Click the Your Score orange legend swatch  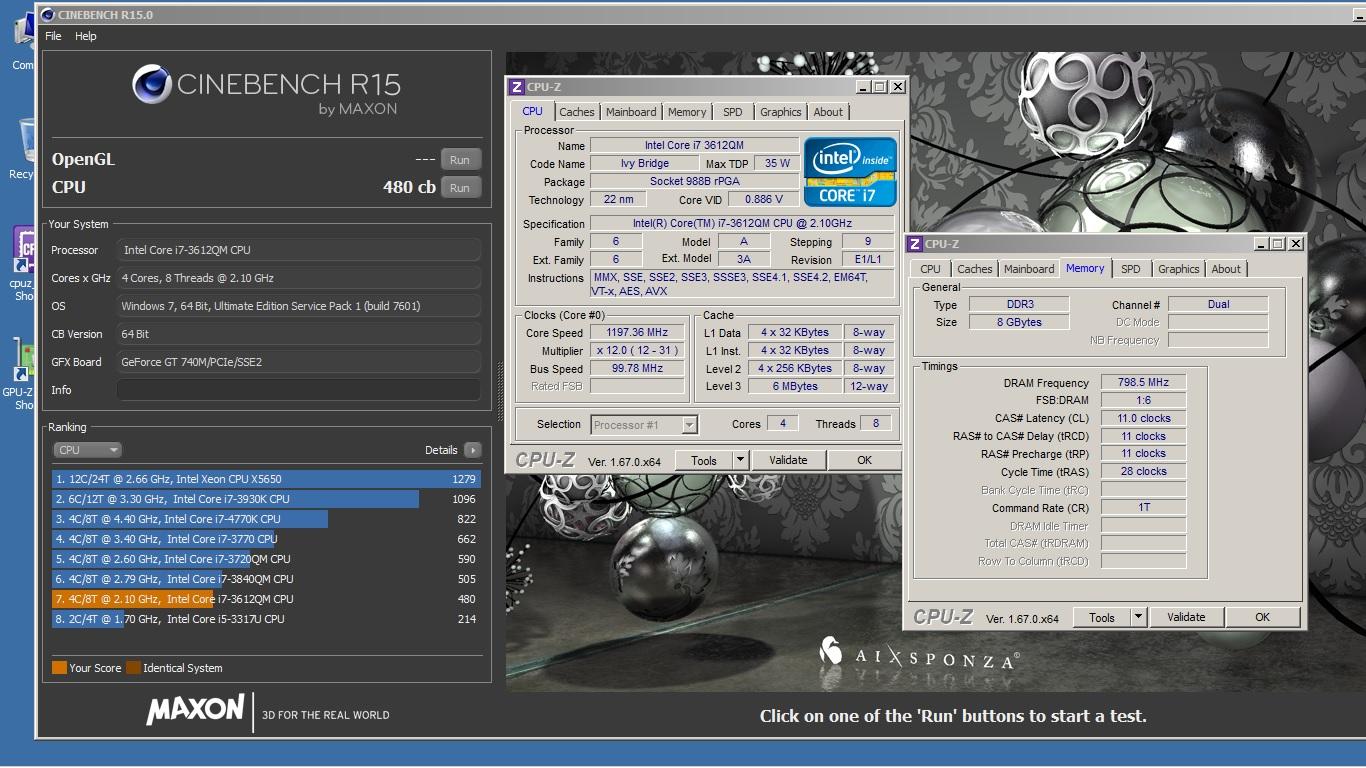tap(59, 668)
